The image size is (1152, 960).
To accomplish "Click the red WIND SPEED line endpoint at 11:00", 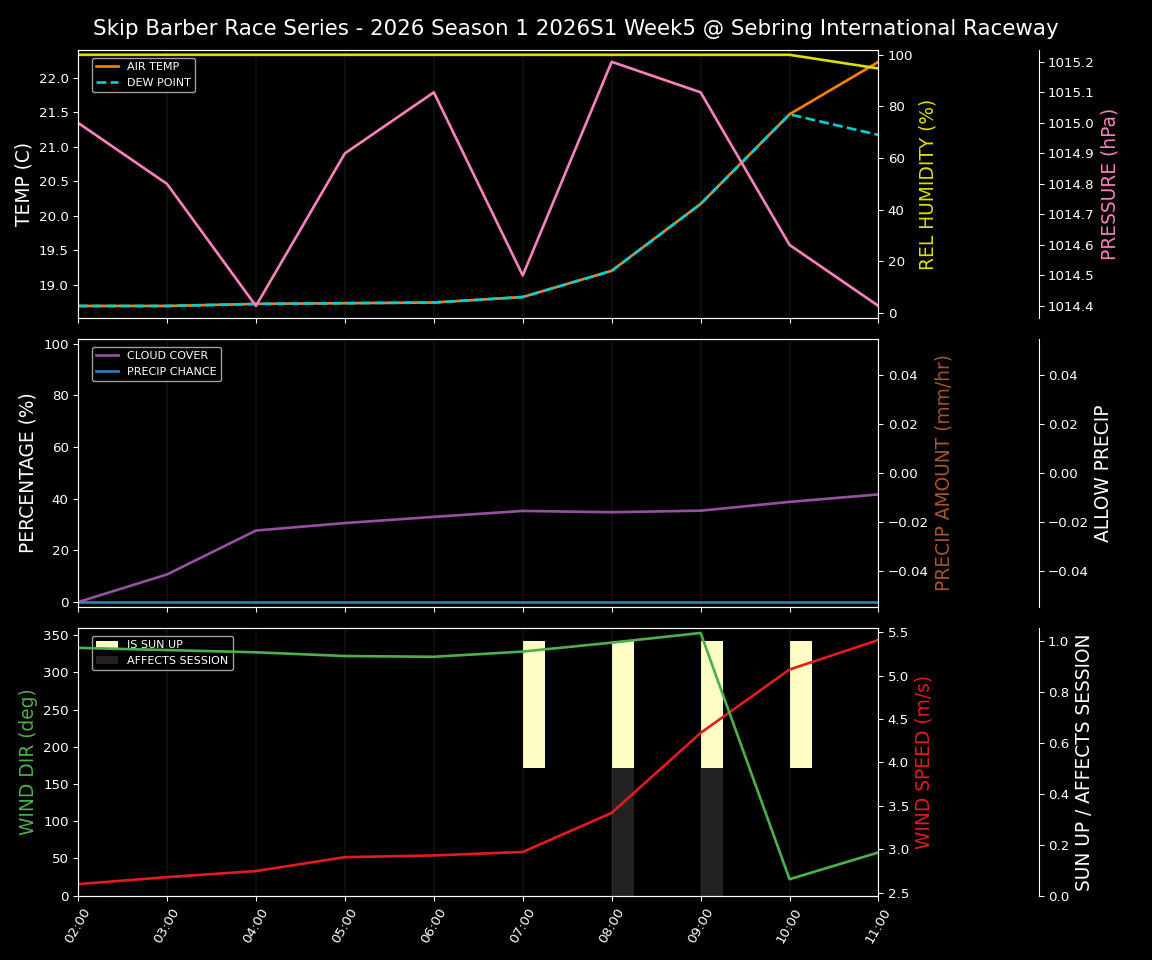I will click(876, 642).
